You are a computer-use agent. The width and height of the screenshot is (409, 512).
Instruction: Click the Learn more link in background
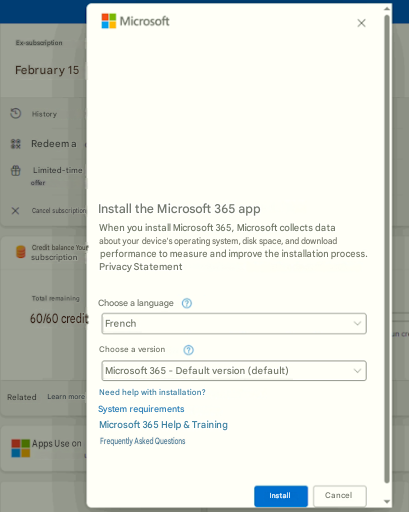coord(66,397)
